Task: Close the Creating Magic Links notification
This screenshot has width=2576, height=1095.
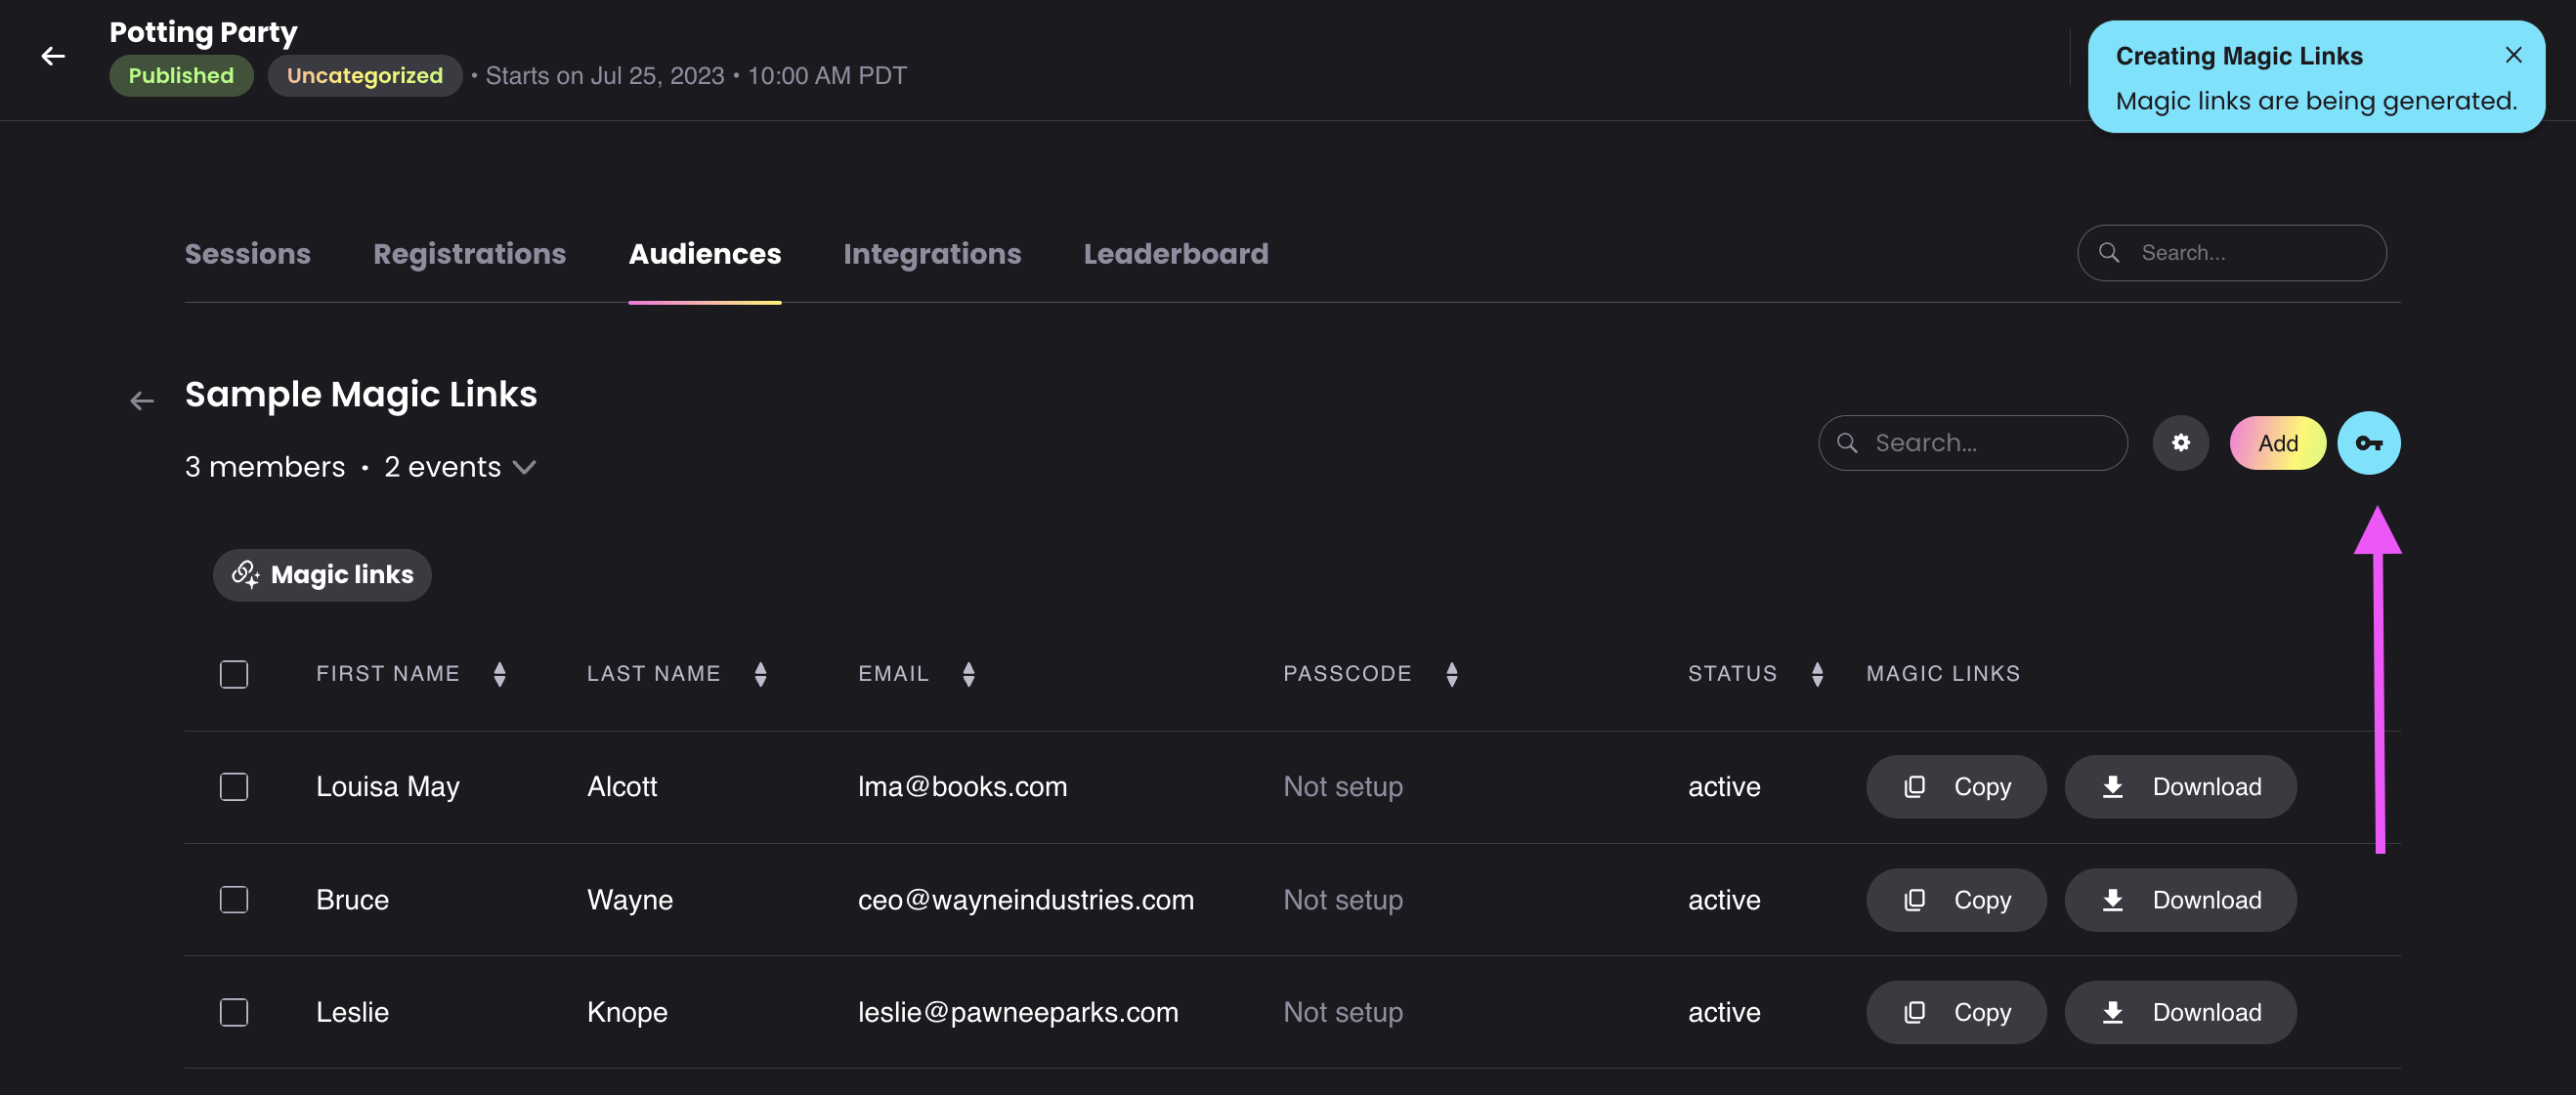Action: pyautogui.click(x=2513, y=55)
